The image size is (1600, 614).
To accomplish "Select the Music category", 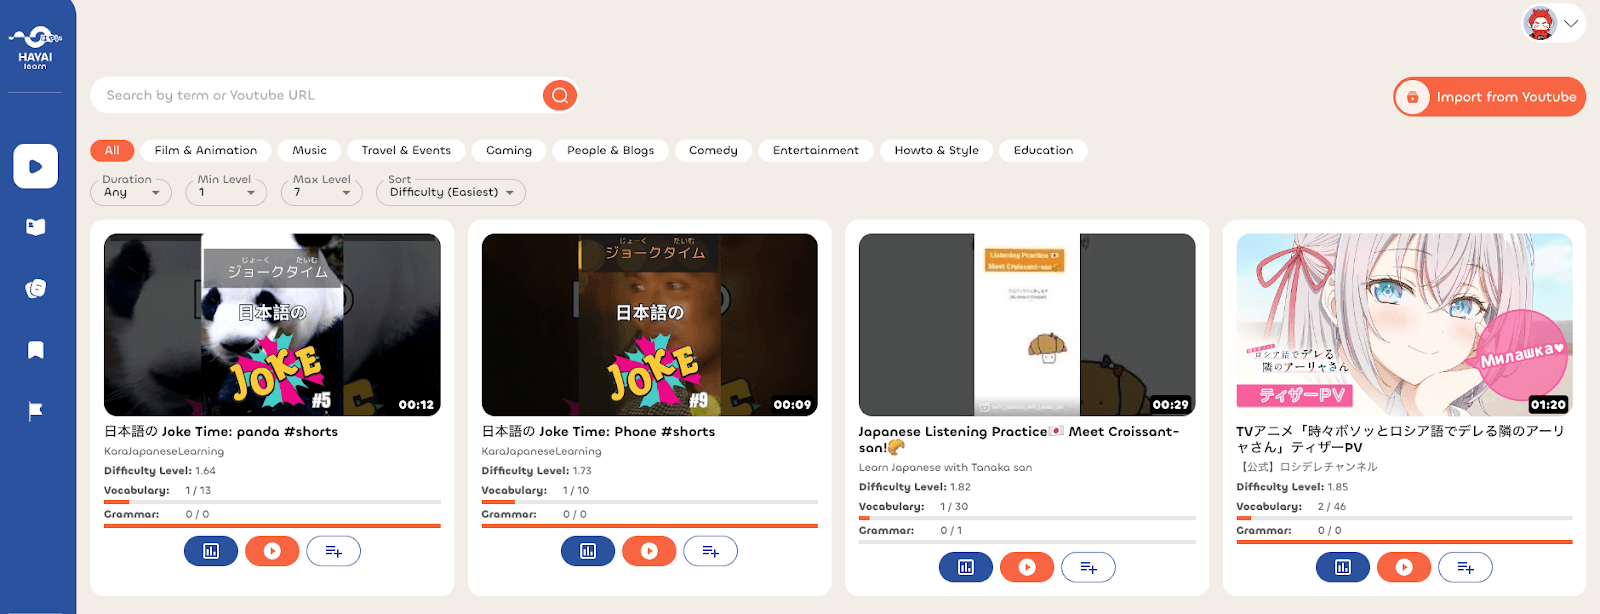I will click(x=310, y=150).
